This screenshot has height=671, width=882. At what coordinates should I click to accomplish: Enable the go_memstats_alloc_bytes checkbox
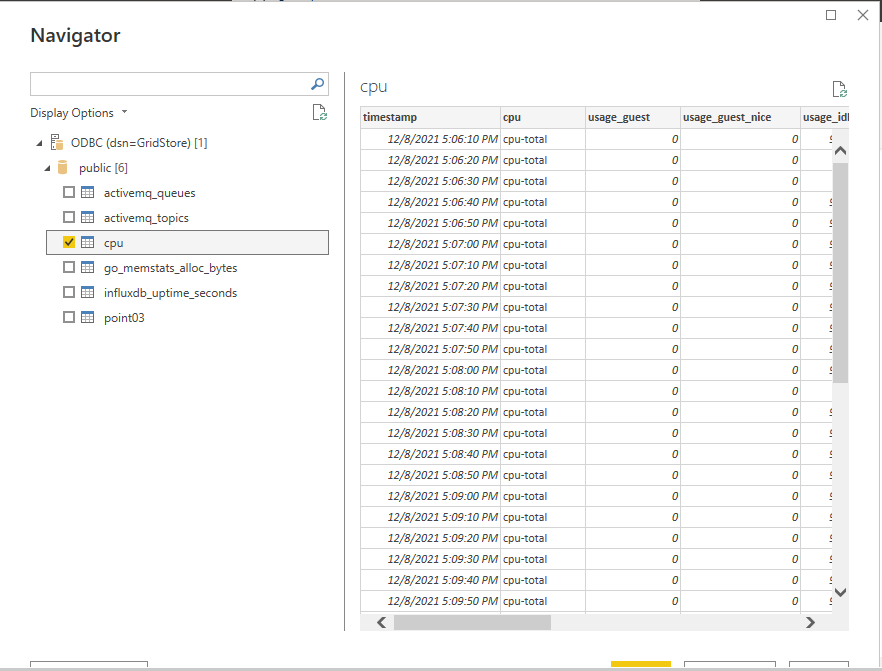pos(69,268)
